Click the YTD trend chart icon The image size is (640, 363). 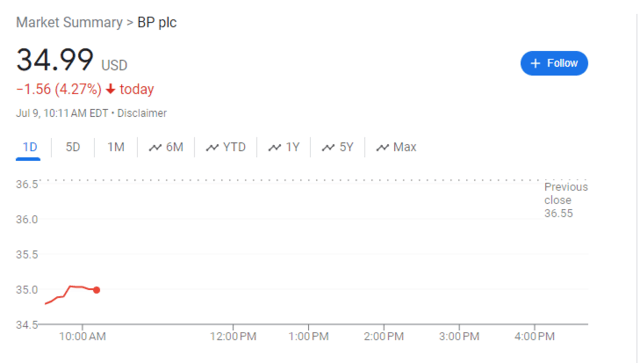coord(212,147)
